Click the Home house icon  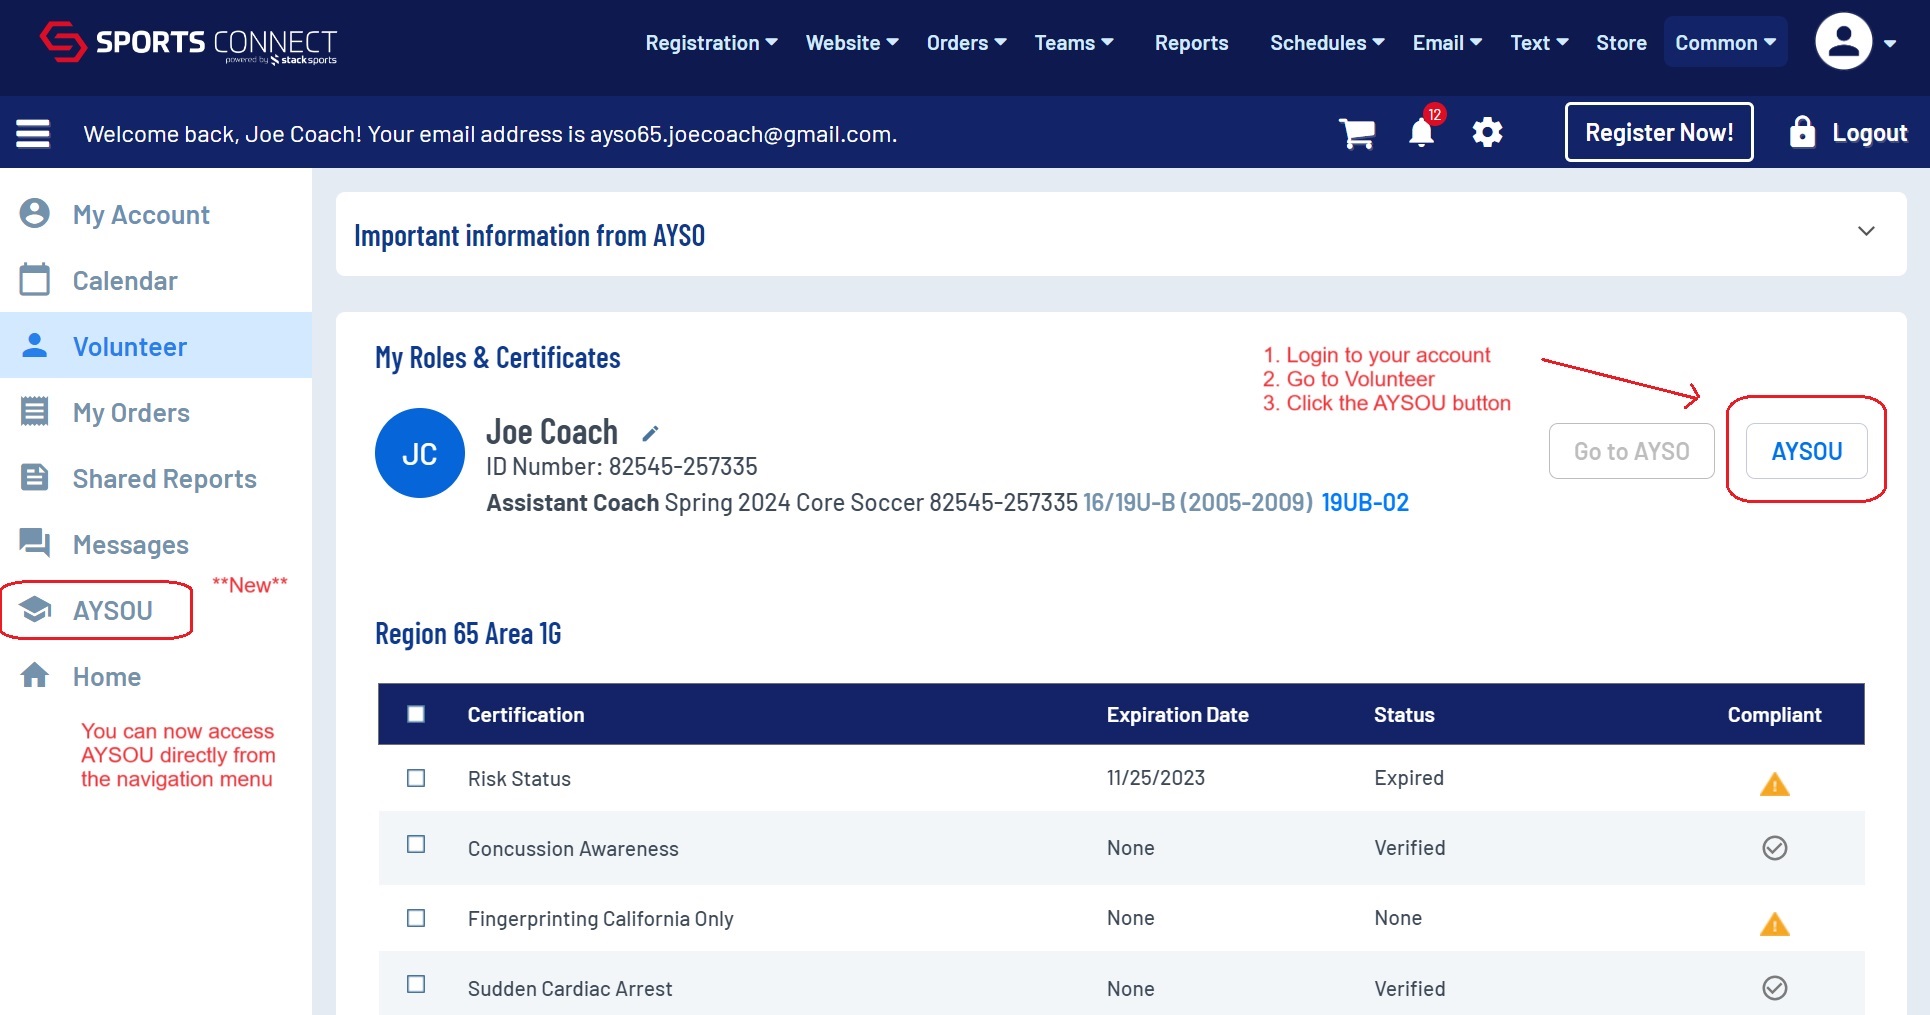35,675
